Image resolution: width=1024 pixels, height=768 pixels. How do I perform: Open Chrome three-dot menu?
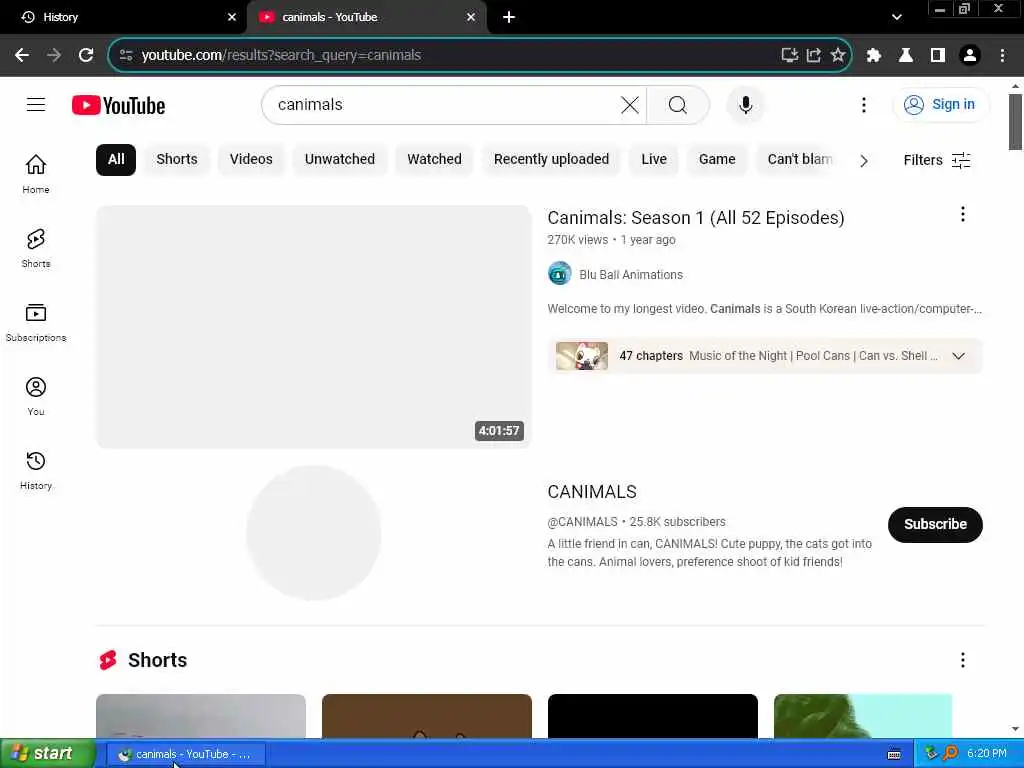(x=1002, y=55)
